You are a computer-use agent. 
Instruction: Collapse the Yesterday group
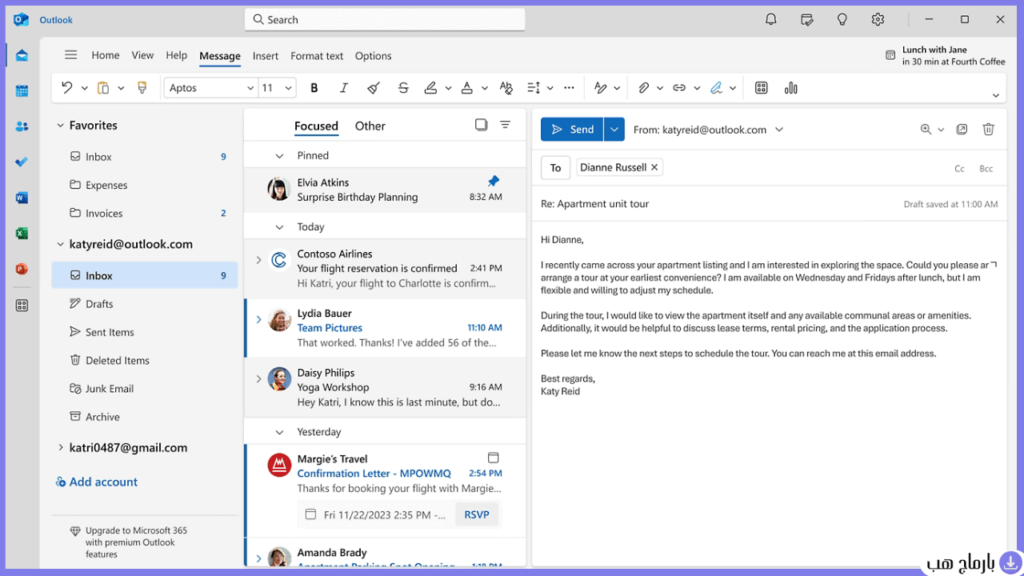pos(280,432)
